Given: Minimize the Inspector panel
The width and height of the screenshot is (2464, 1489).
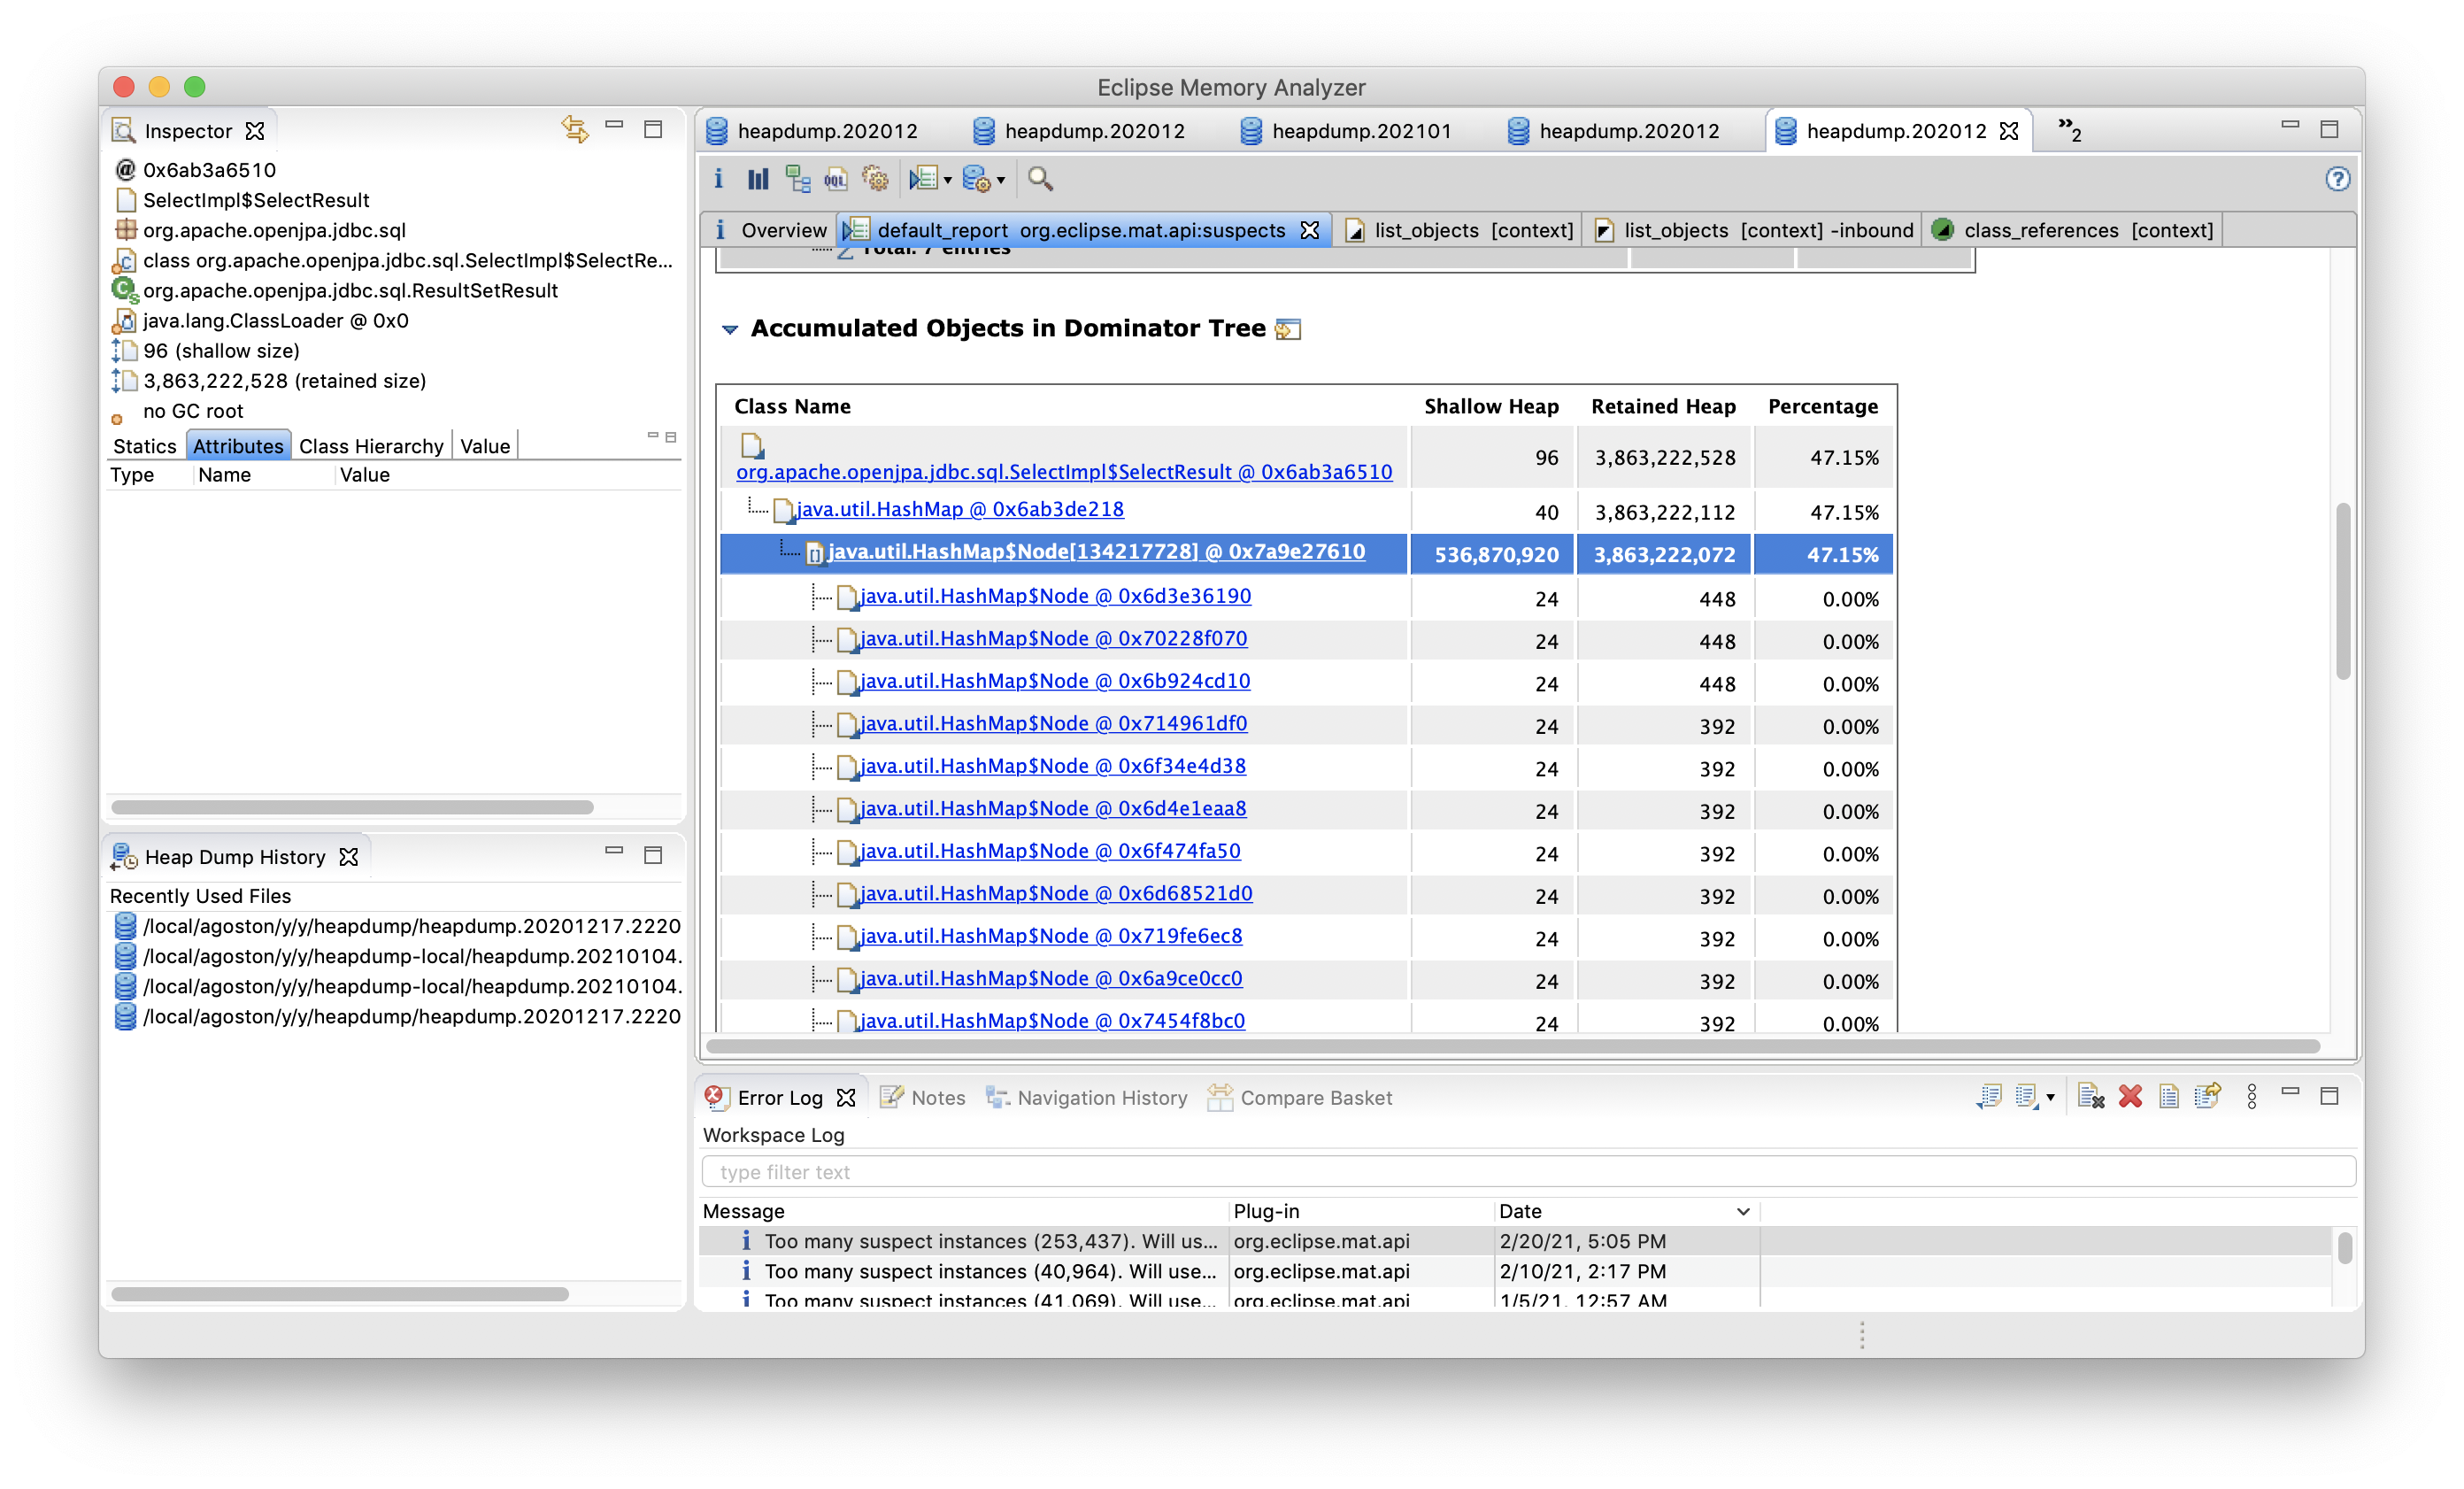Looking at the screenshot, I should coord(615,127).
